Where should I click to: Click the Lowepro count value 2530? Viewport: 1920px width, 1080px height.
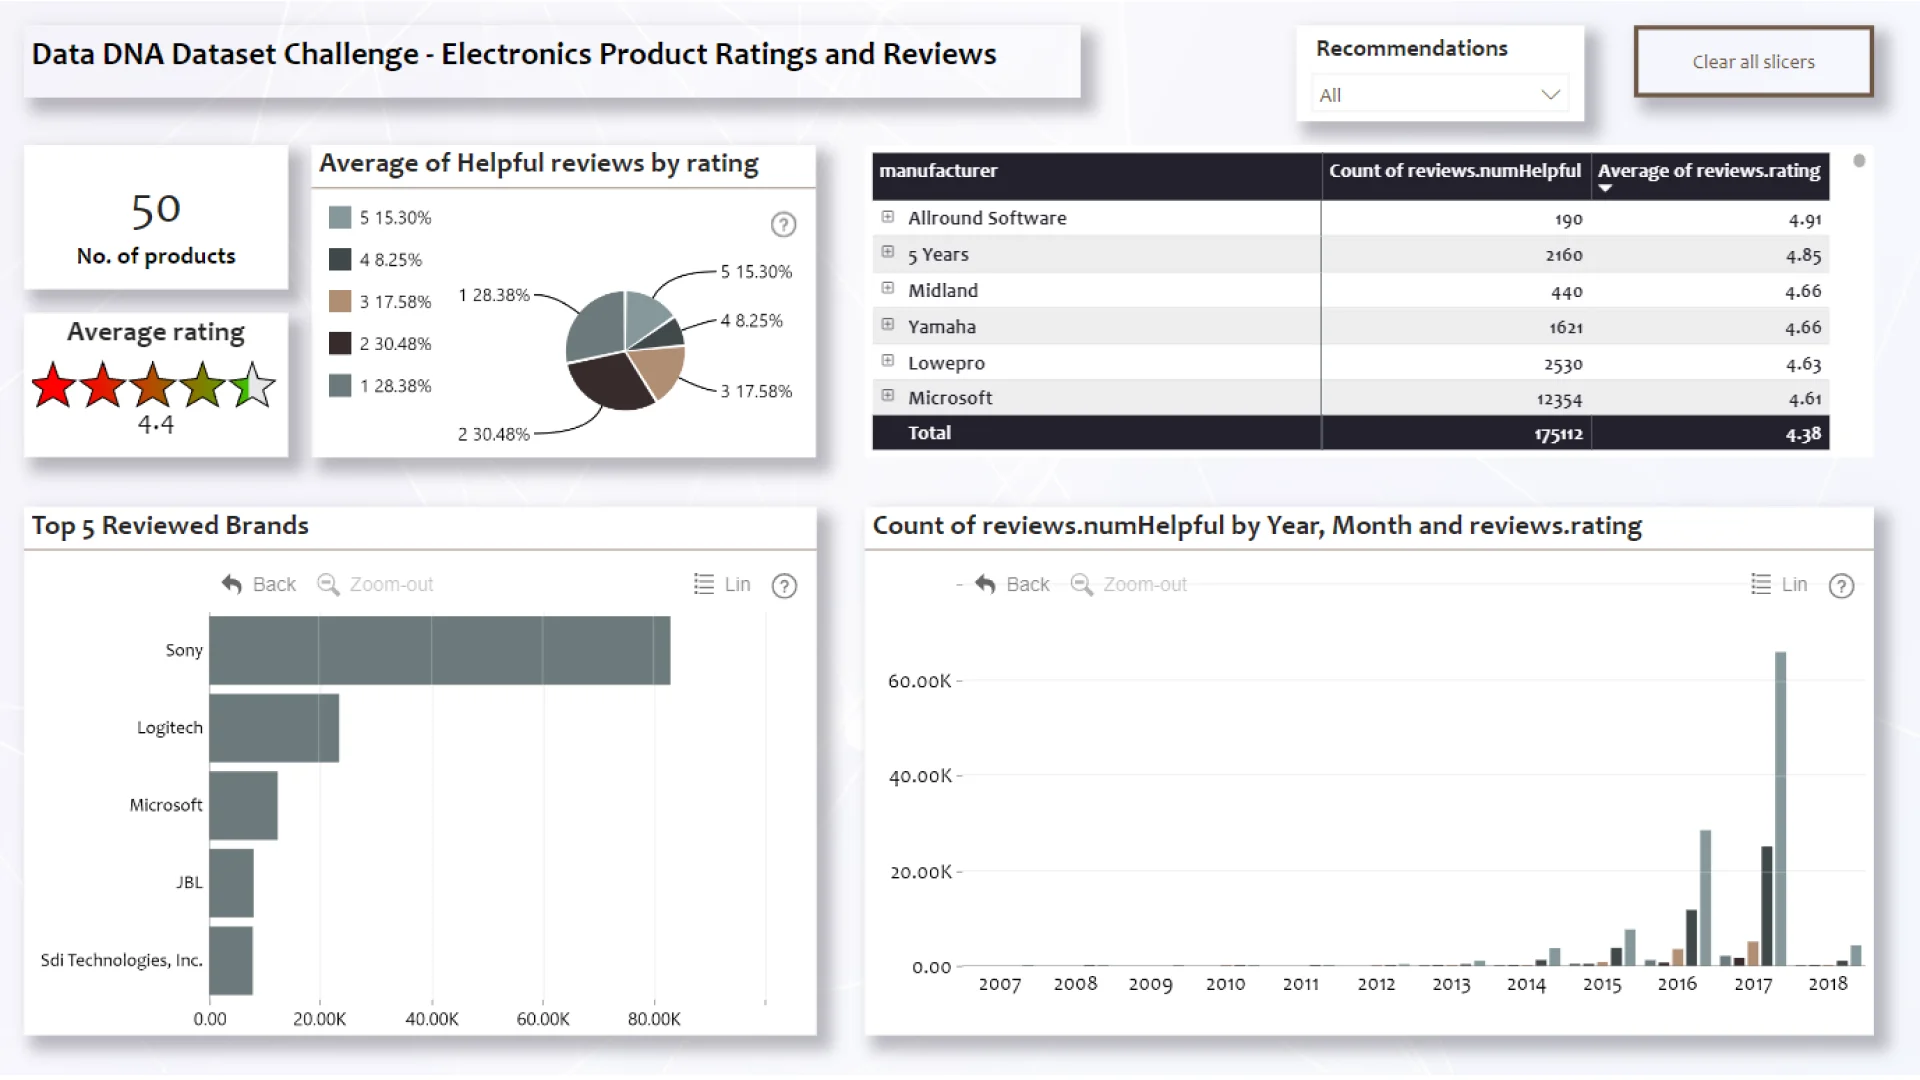click(x=1563, y=364)
